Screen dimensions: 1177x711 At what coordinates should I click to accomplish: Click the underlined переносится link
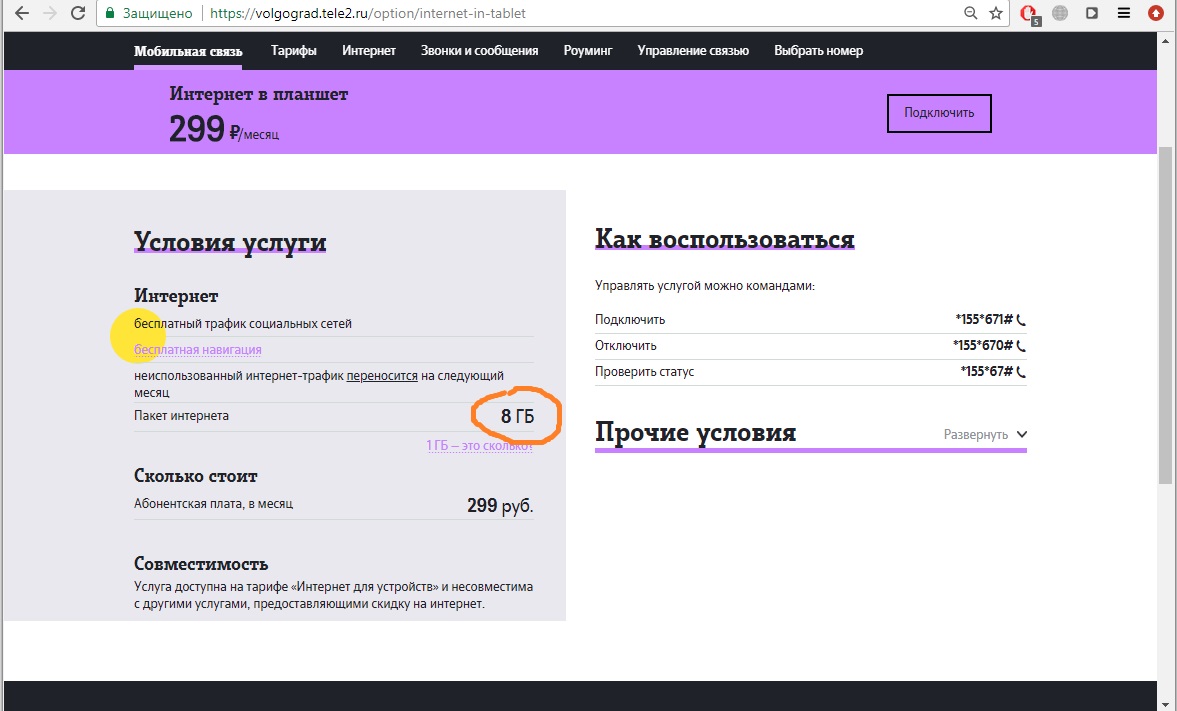pyautogui.click(x=382, y=375)
